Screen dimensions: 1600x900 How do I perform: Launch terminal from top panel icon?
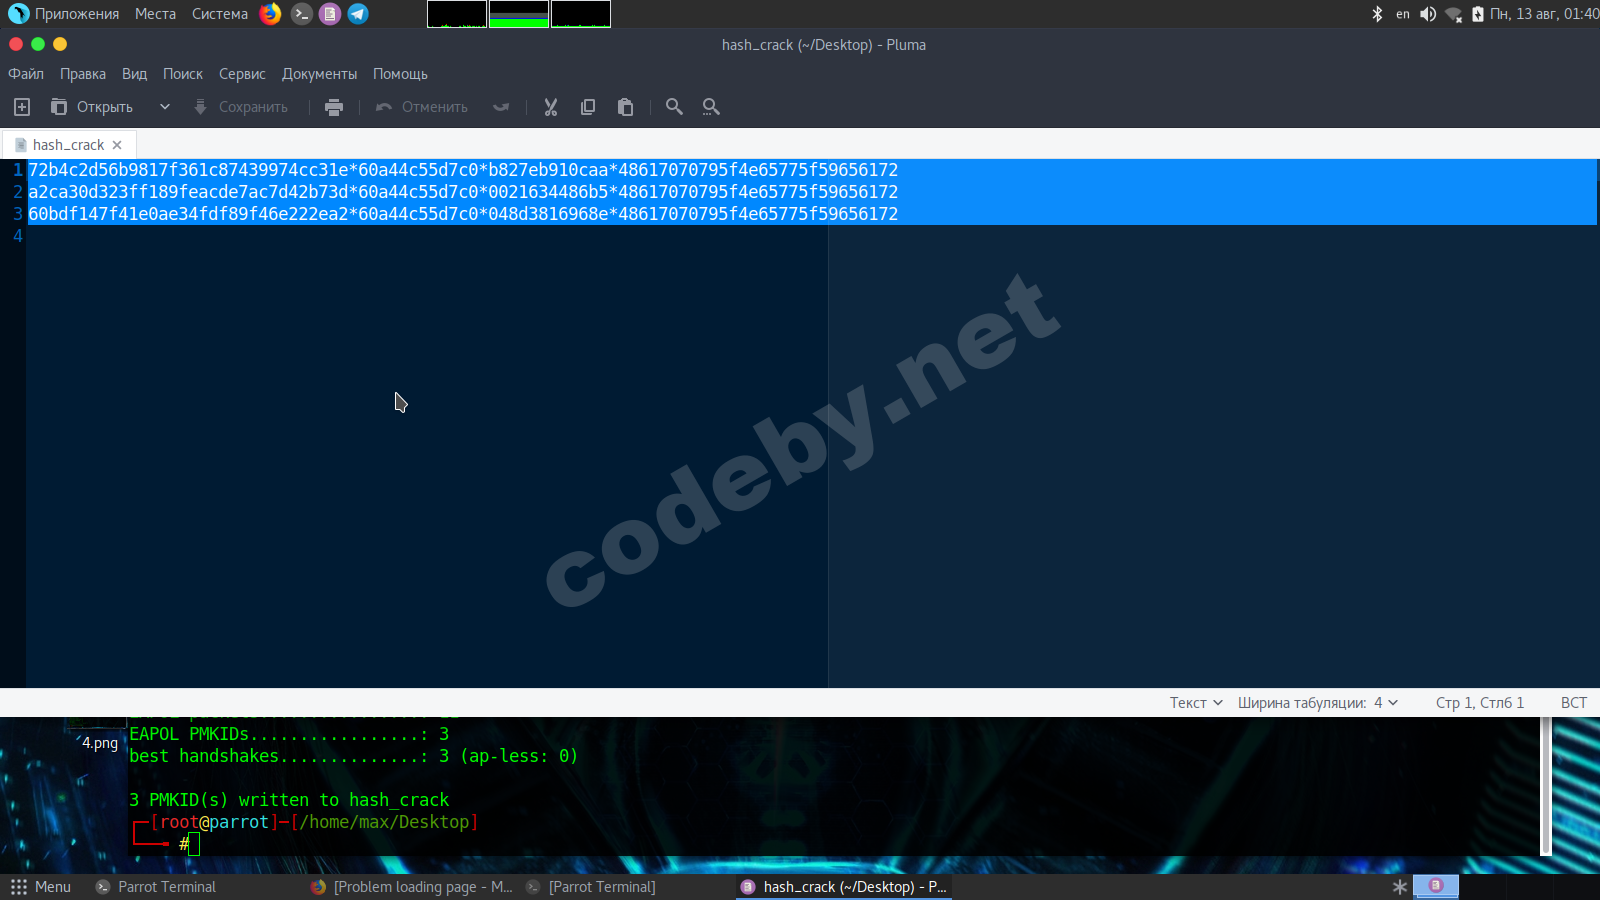pos(301,14)
